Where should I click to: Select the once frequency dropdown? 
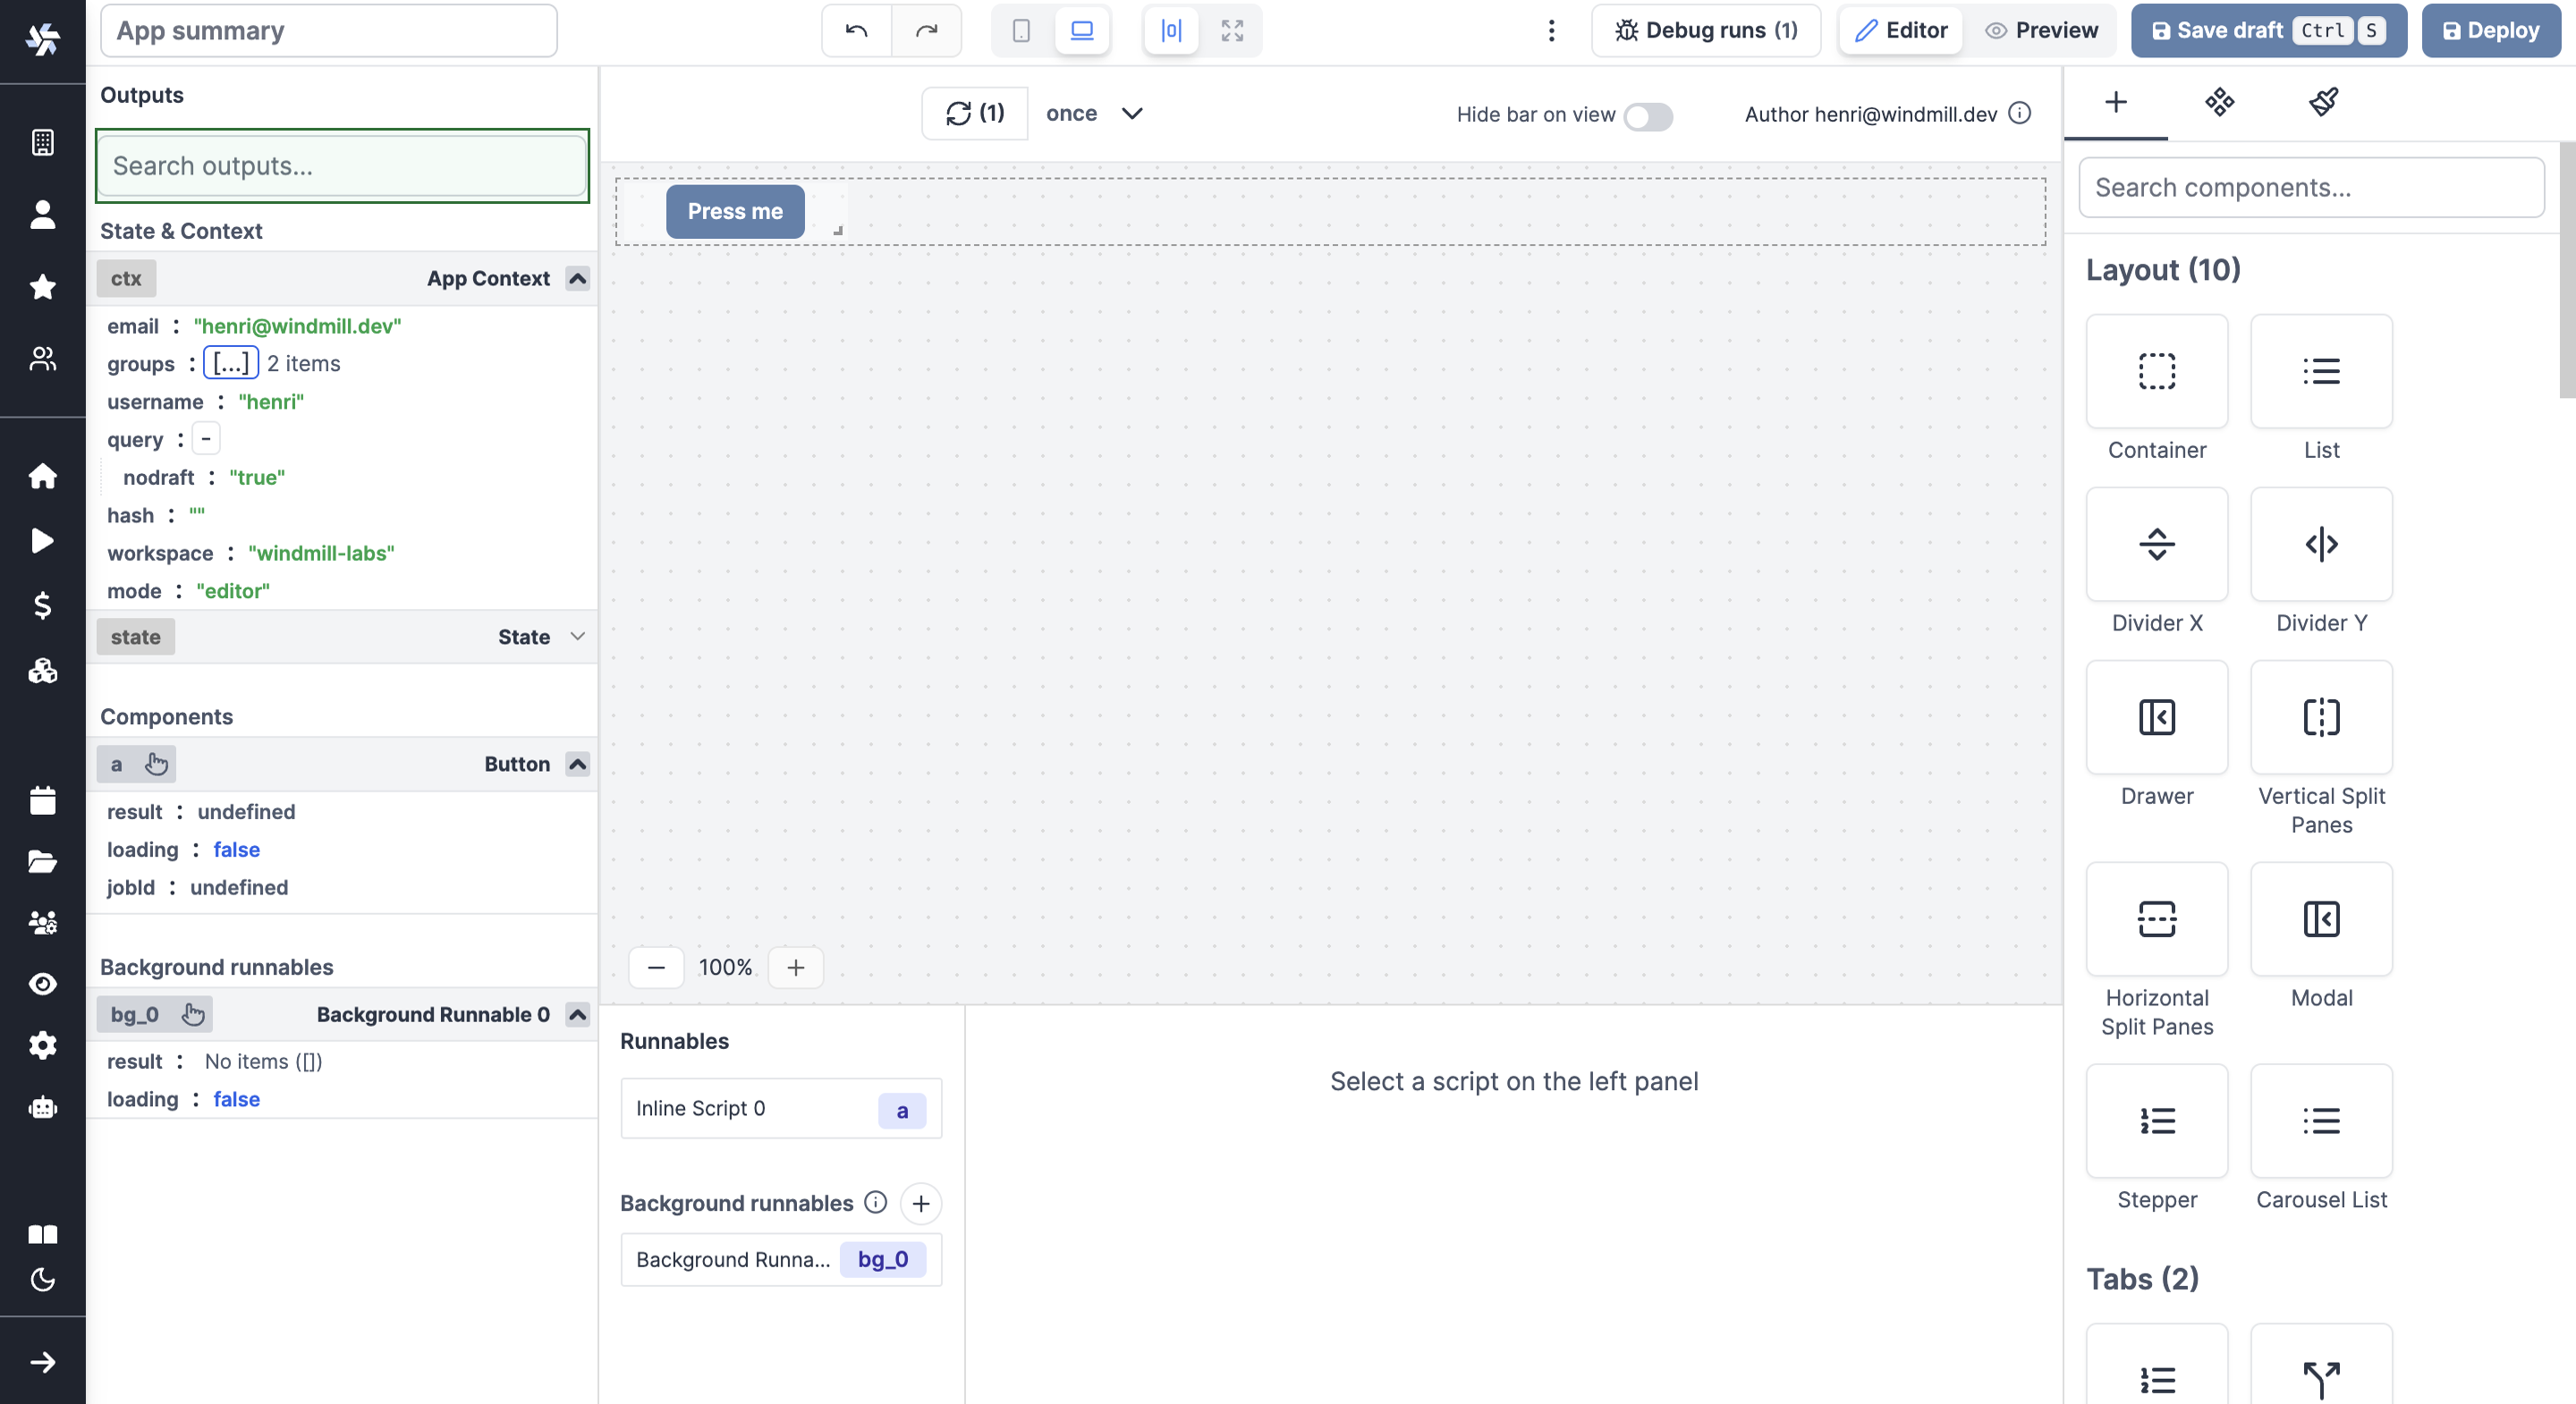coord(1091,113)
